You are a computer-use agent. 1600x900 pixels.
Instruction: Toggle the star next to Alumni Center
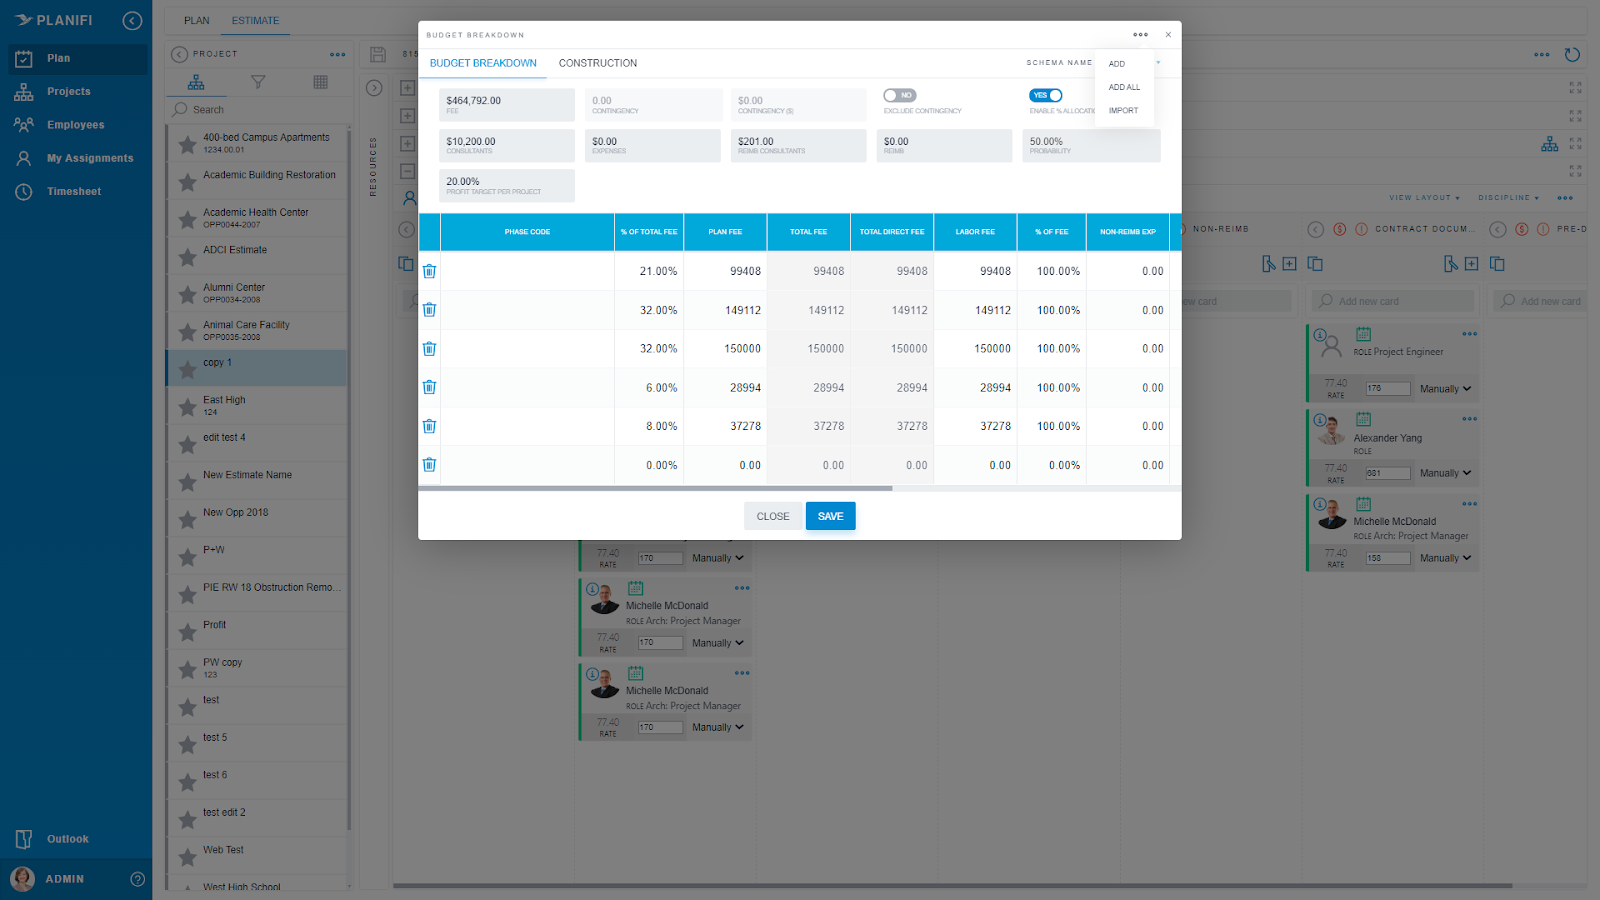(186, 292)
